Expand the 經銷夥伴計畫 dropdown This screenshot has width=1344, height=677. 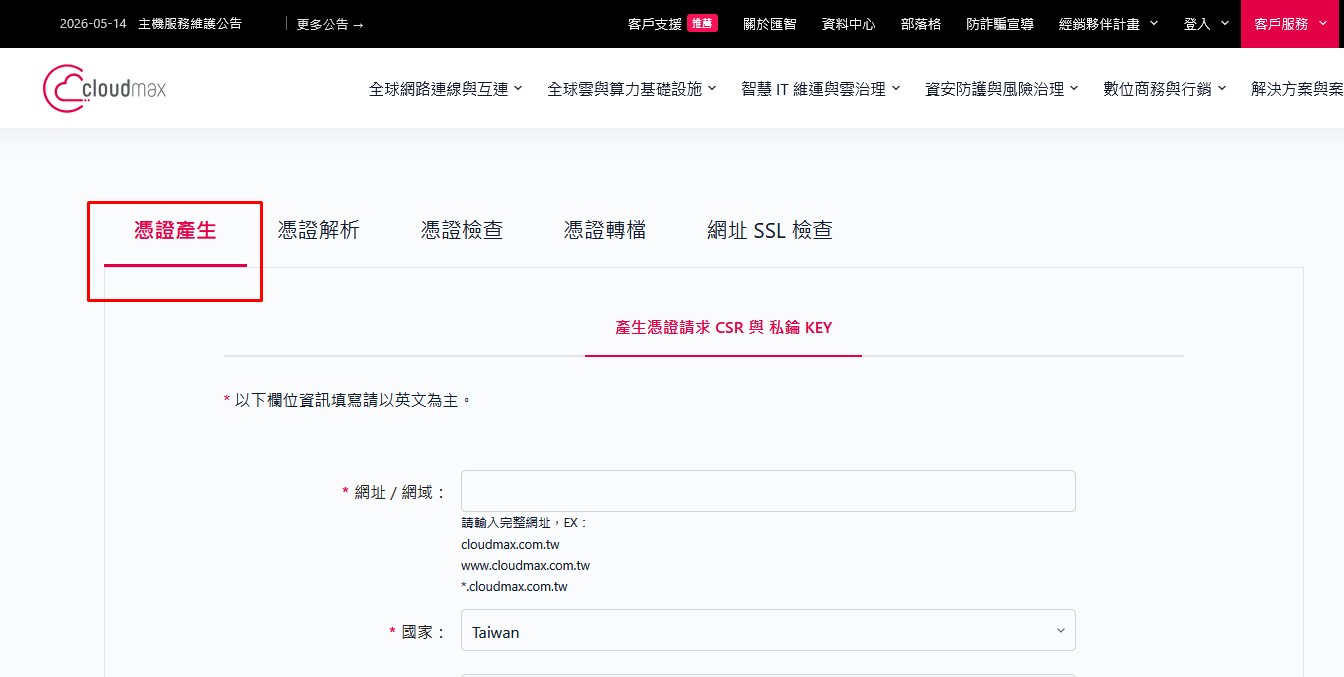coord(1109,24)
